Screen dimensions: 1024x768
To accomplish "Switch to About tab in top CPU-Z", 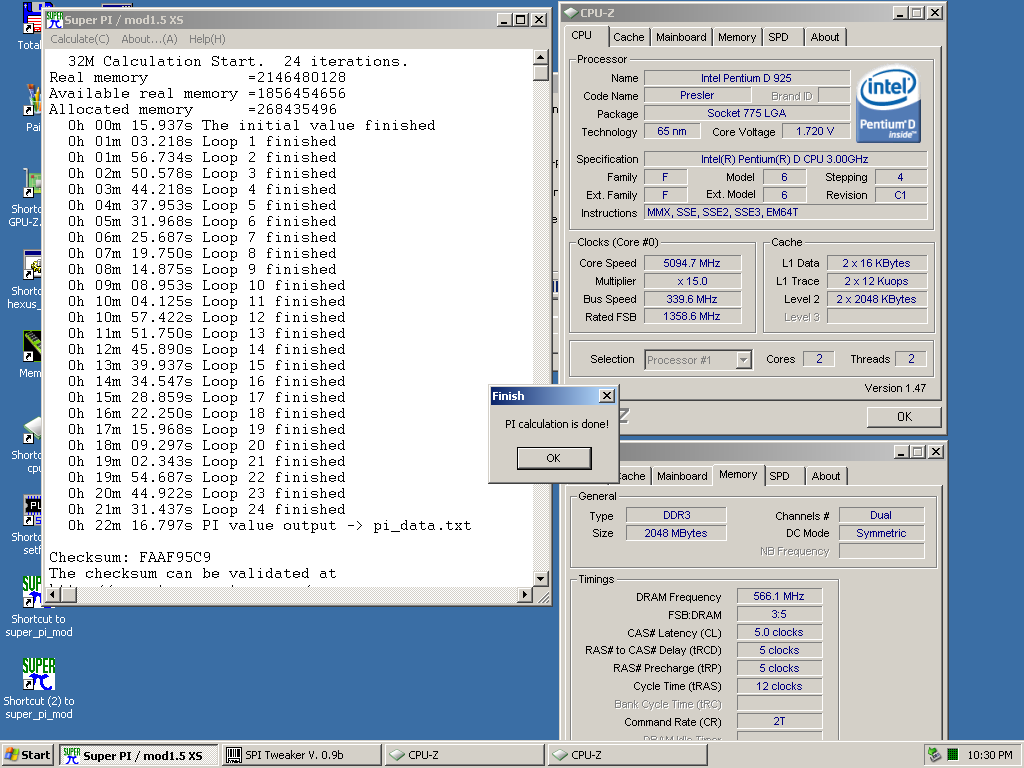I will click(825, 37).
